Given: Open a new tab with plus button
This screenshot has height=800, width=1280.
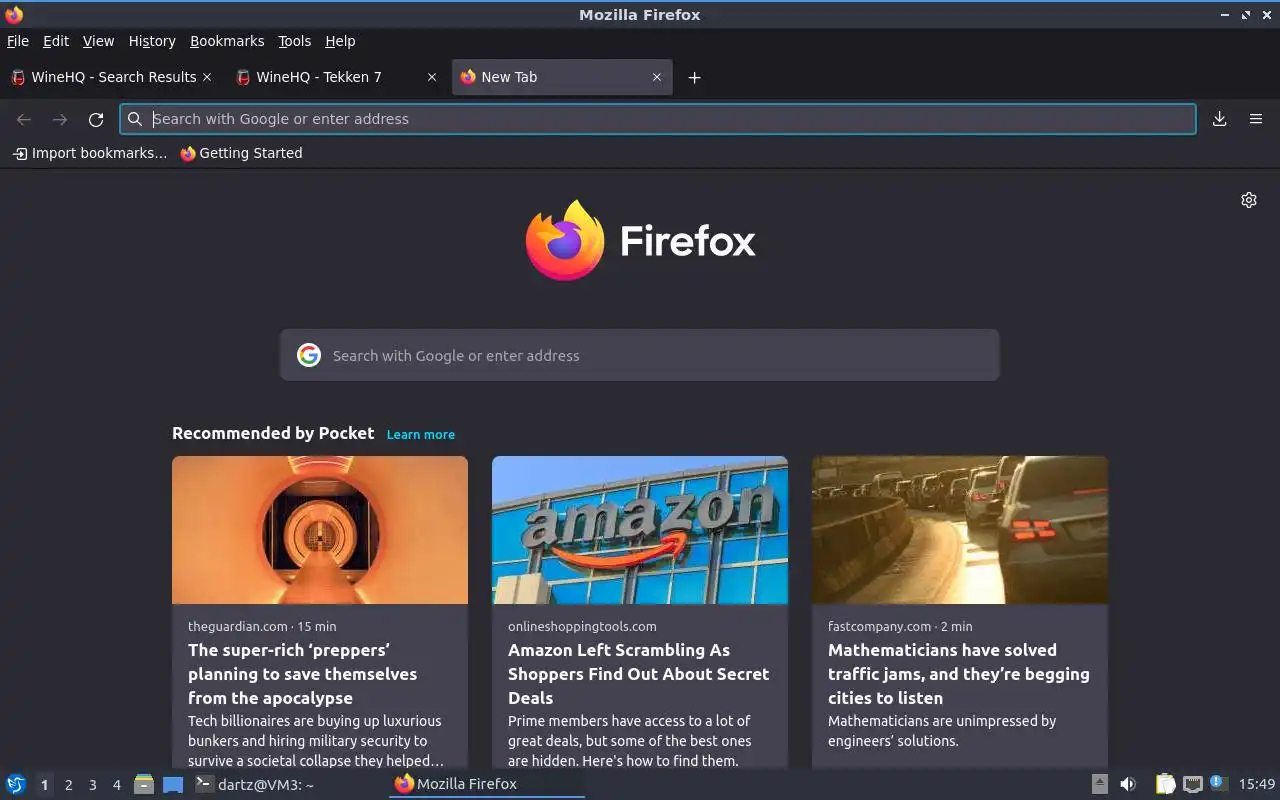Looking at the screenshot, I should [694, 77].
